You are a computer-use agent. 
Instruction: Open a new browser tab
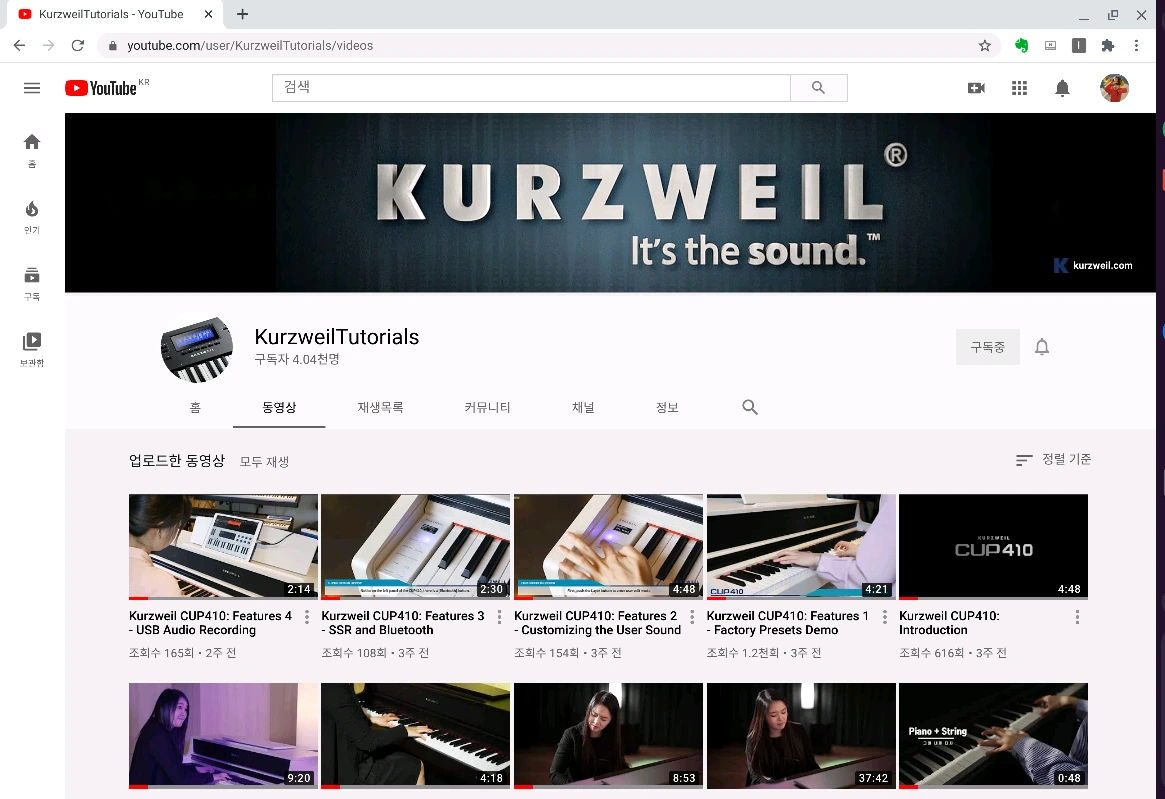[x=242, y=14]
